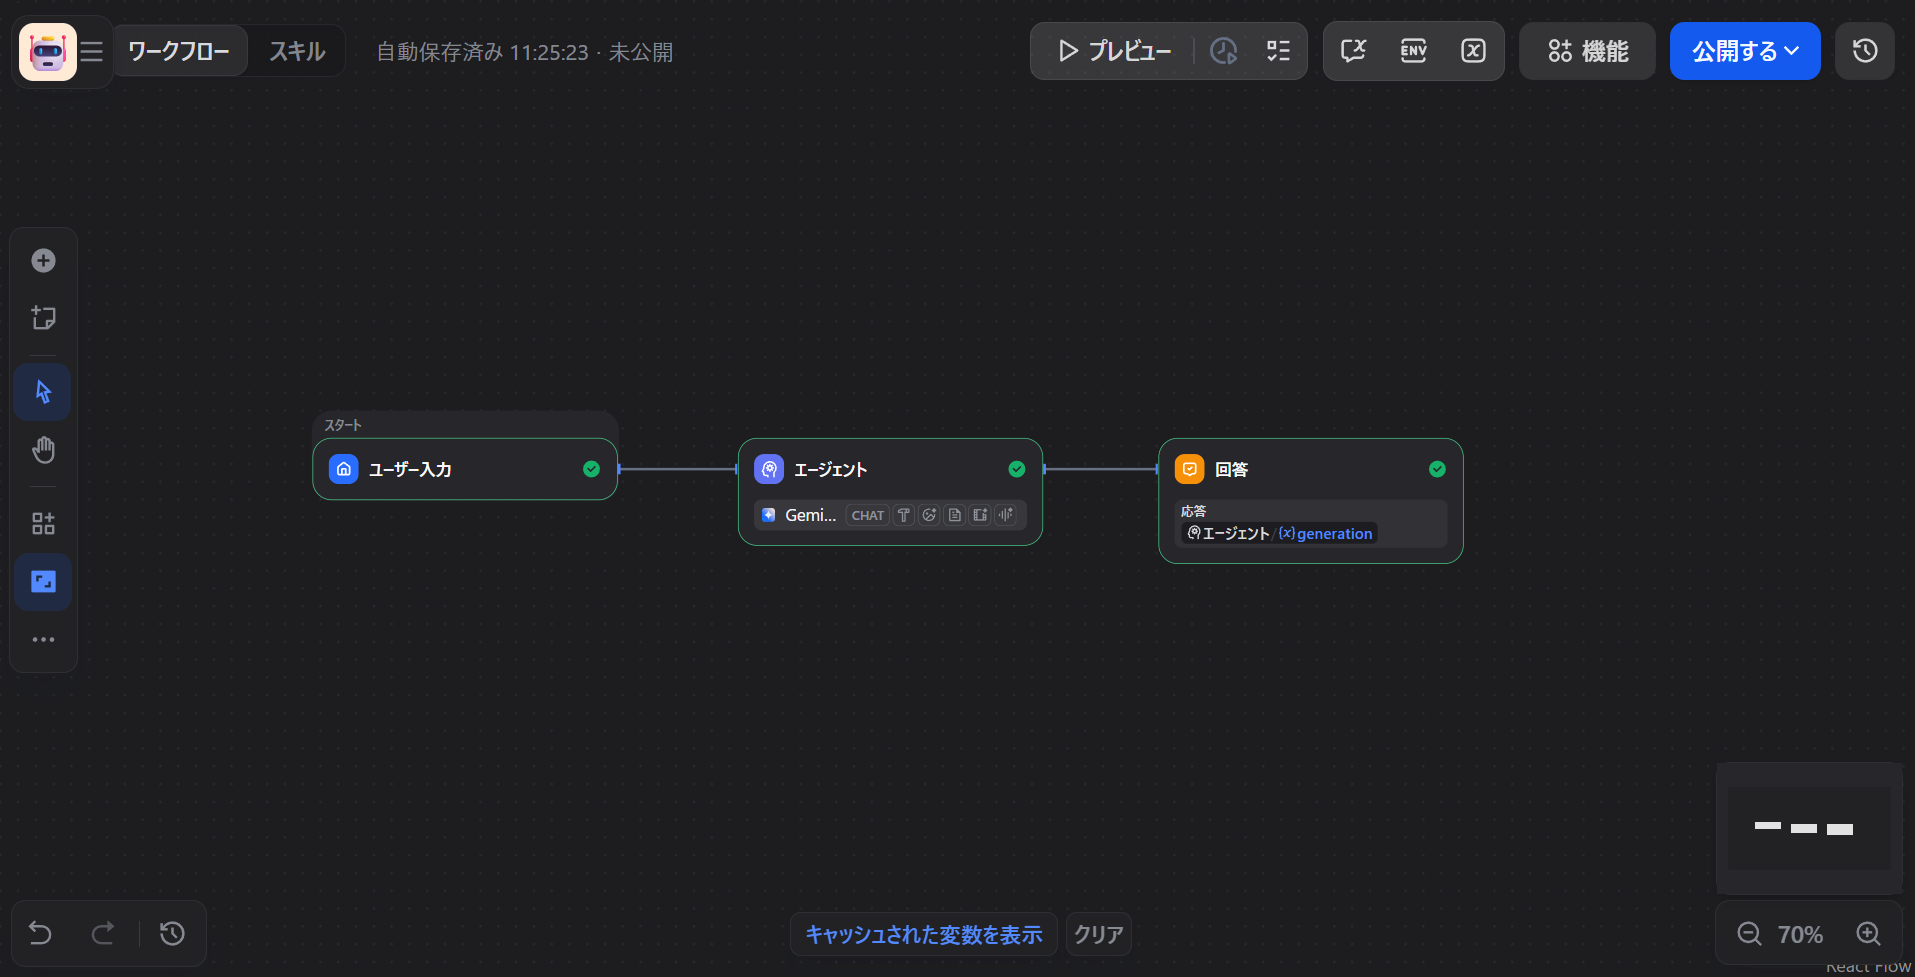Select the エージェント agent node
1915x977 pixels.
868,469
